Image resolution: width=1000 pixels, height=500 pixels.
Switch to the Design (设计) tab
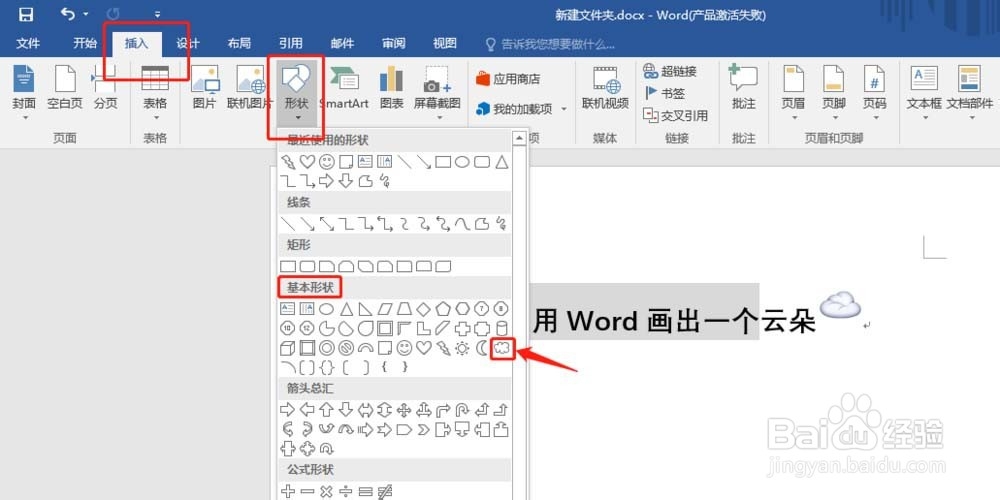(188, 43)
